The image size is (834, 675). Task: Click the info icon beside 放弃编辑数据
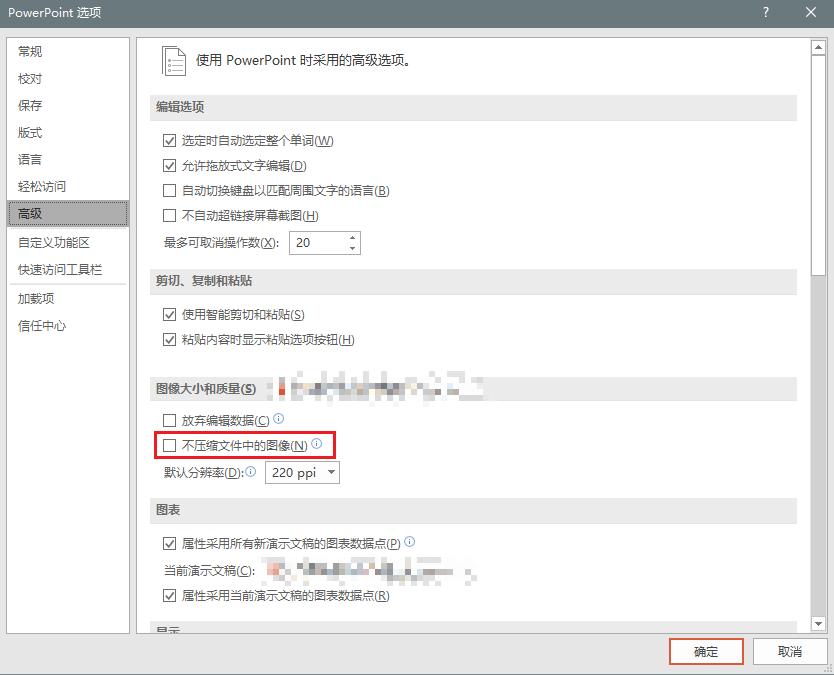278,418
